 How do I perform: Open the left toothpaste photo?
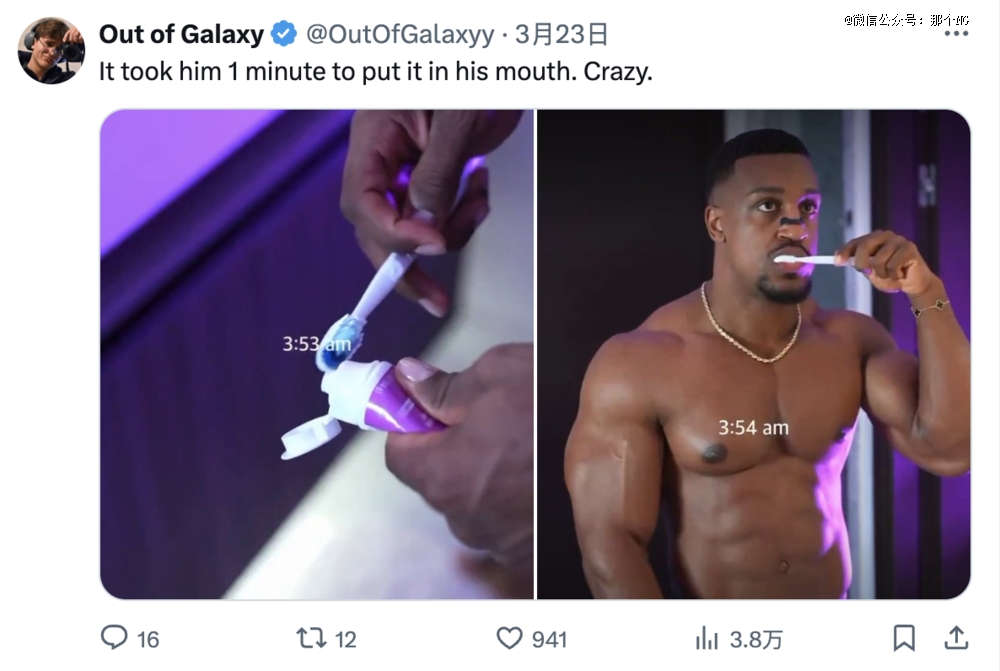pos(317,354)
